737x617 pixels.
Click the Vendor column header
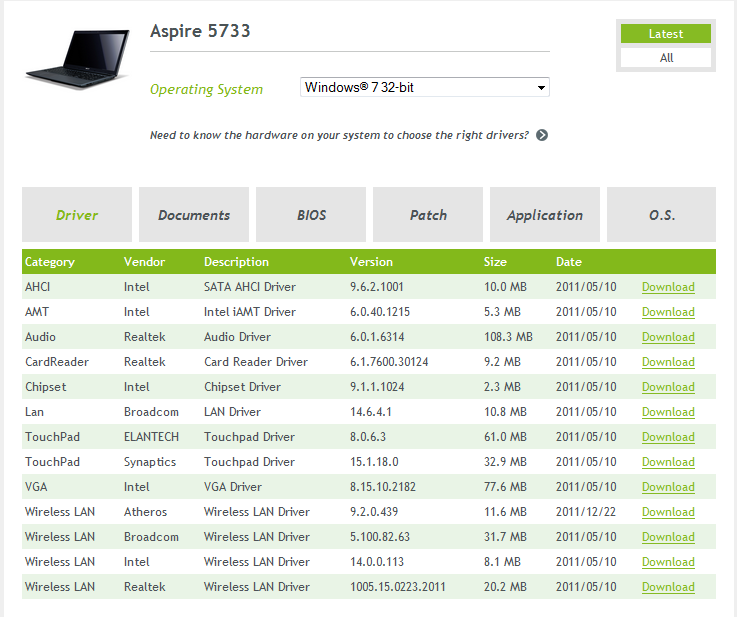click(x=144, y=262)
